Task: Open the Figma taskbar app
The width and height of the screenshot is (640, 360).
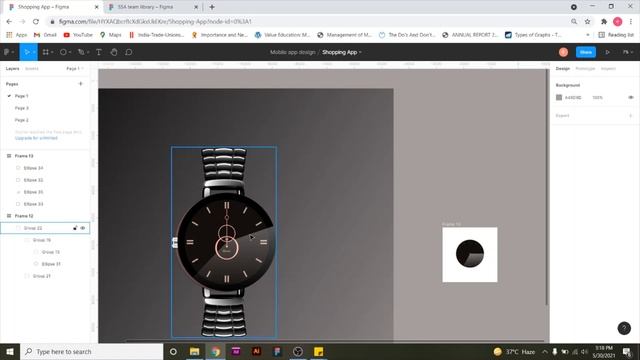Action: (x=277, y=351)
